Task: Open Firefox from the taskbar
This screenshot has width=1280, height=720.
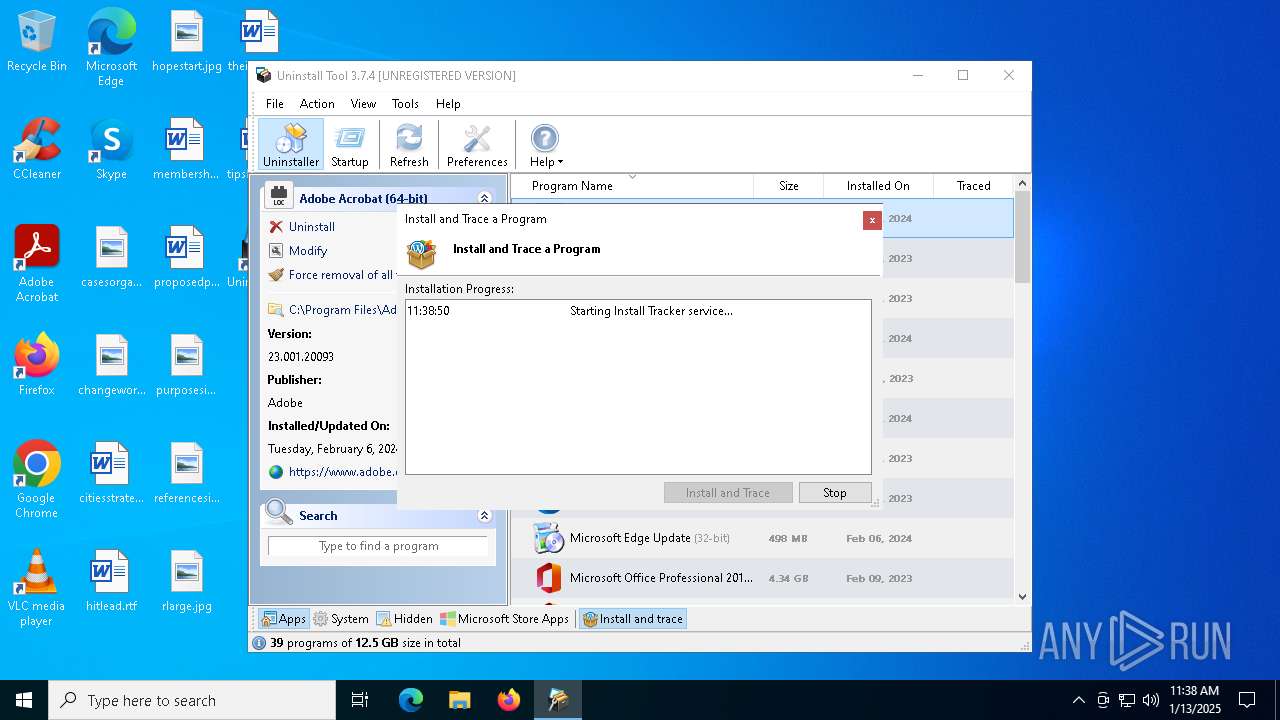Action: [509, 700]
